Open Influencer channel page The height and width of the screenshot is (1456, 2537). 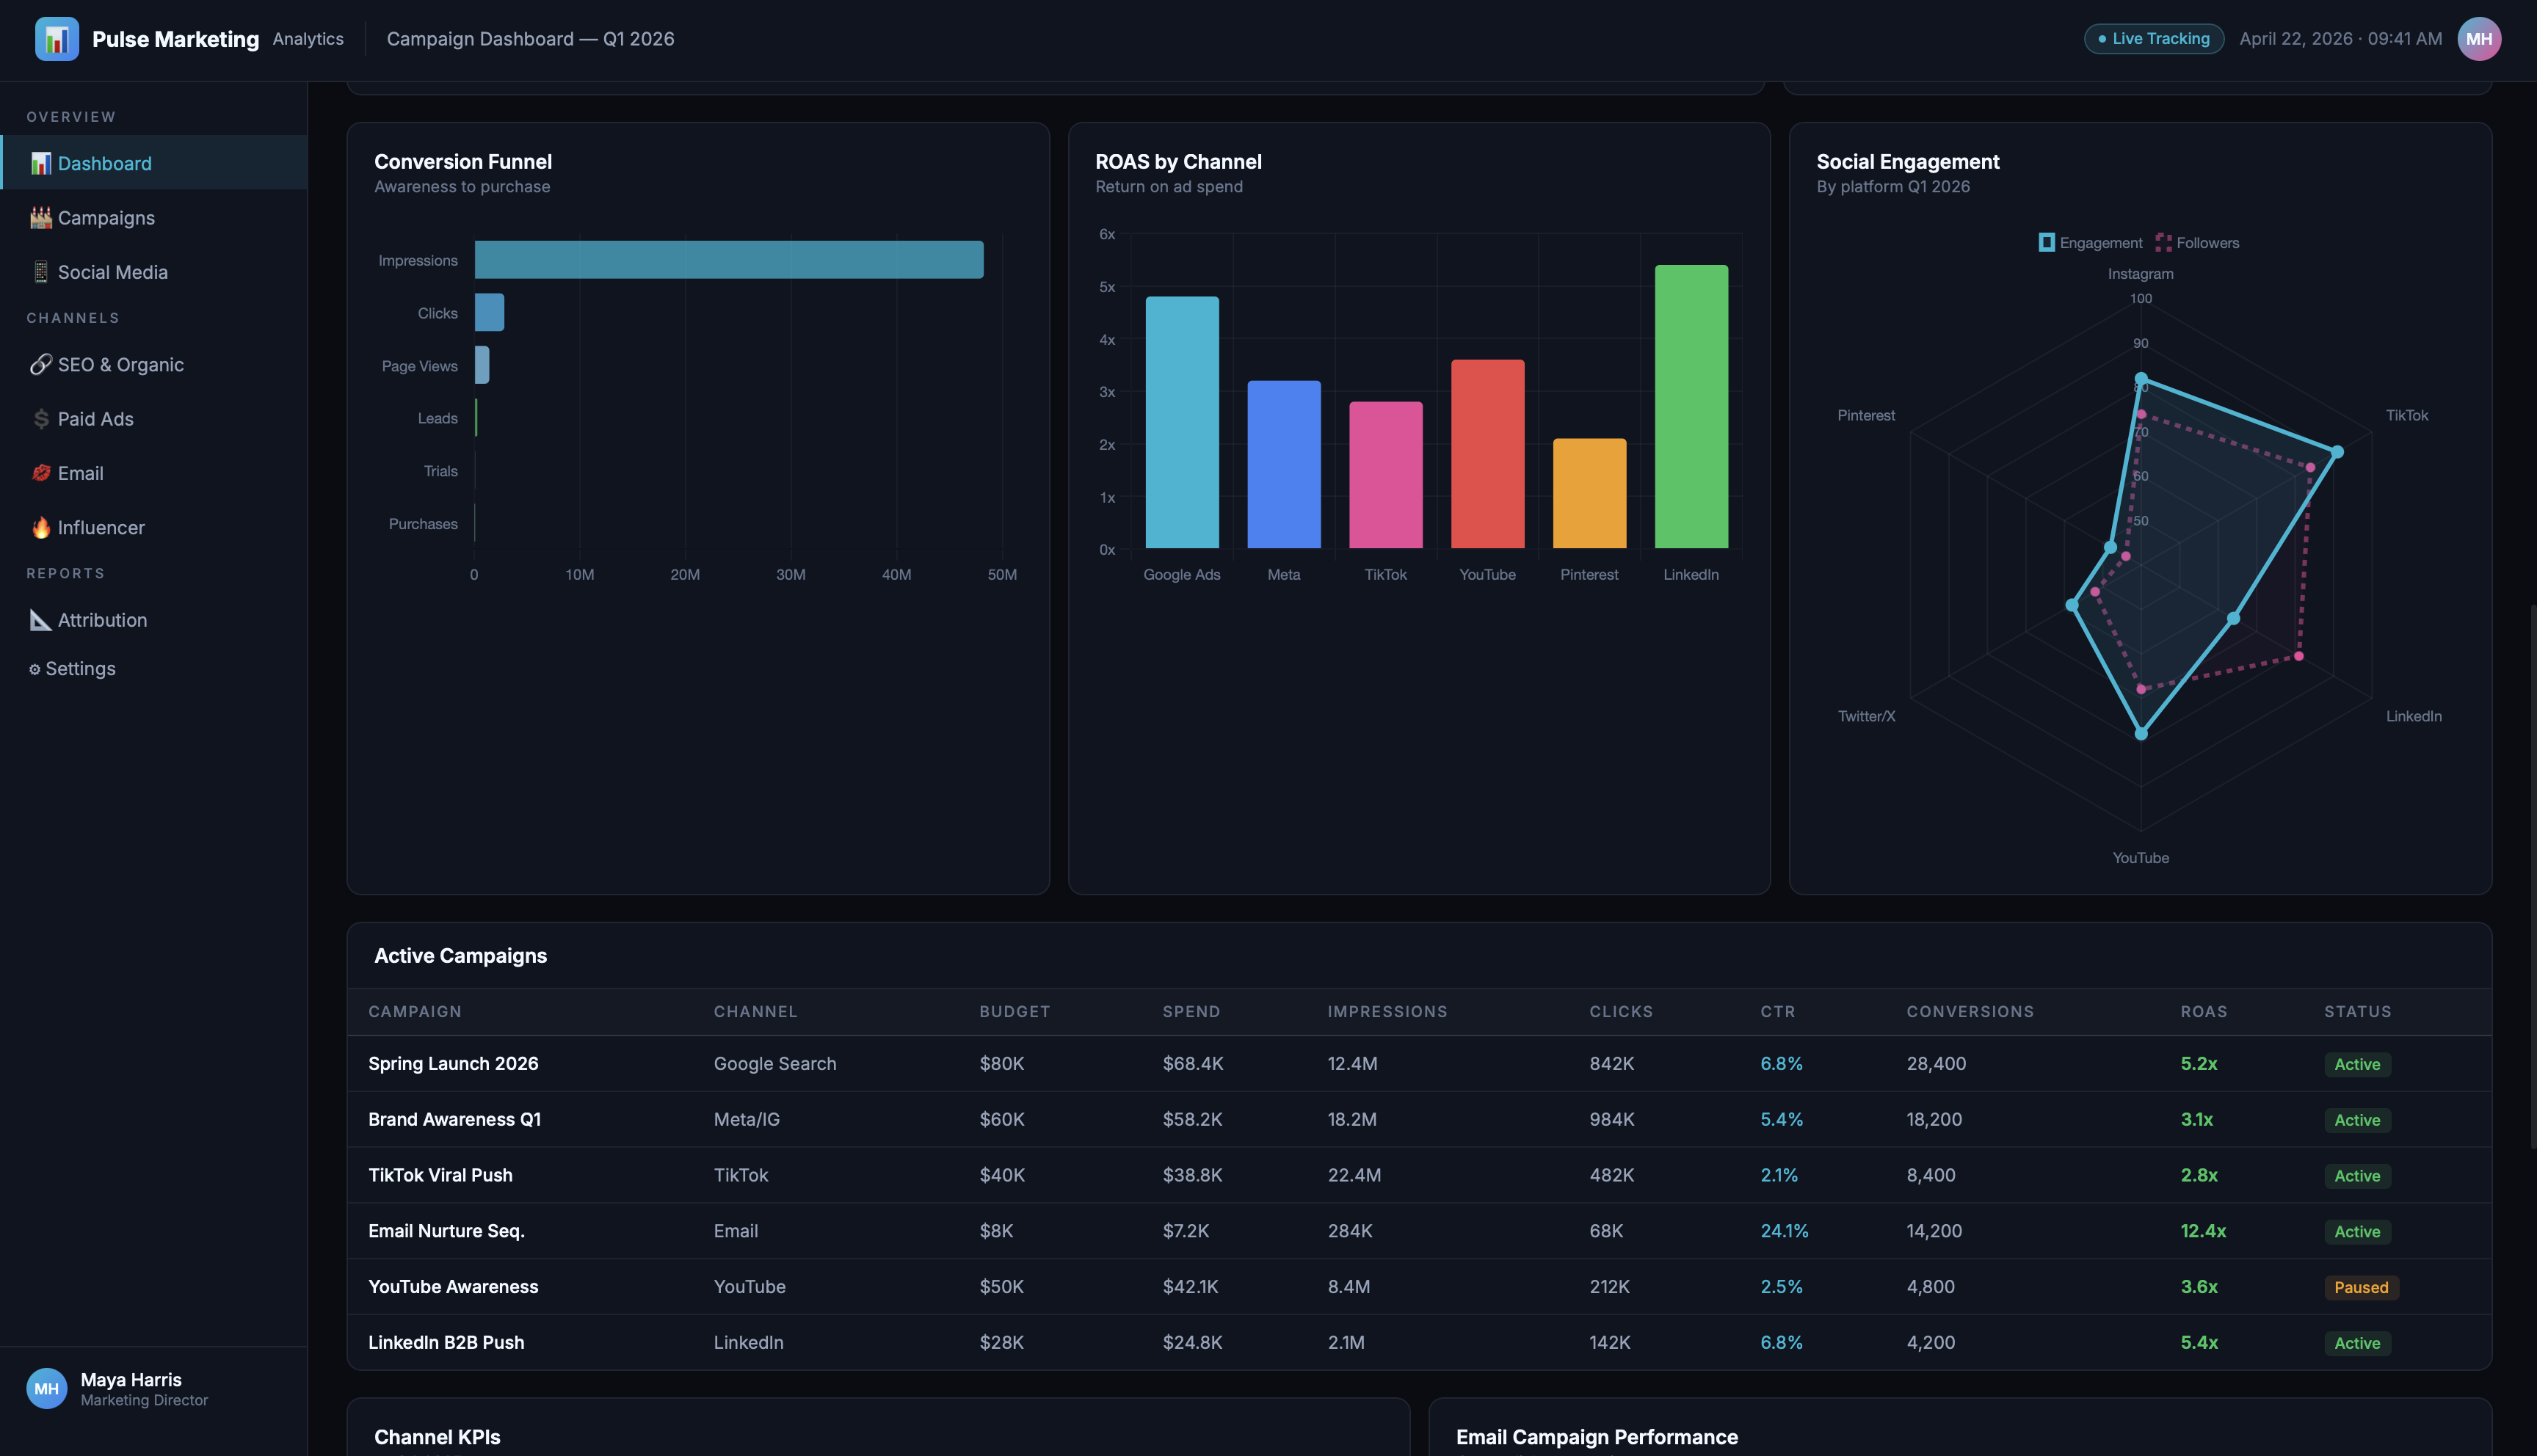pyautogui.click(x=154, y=527)
